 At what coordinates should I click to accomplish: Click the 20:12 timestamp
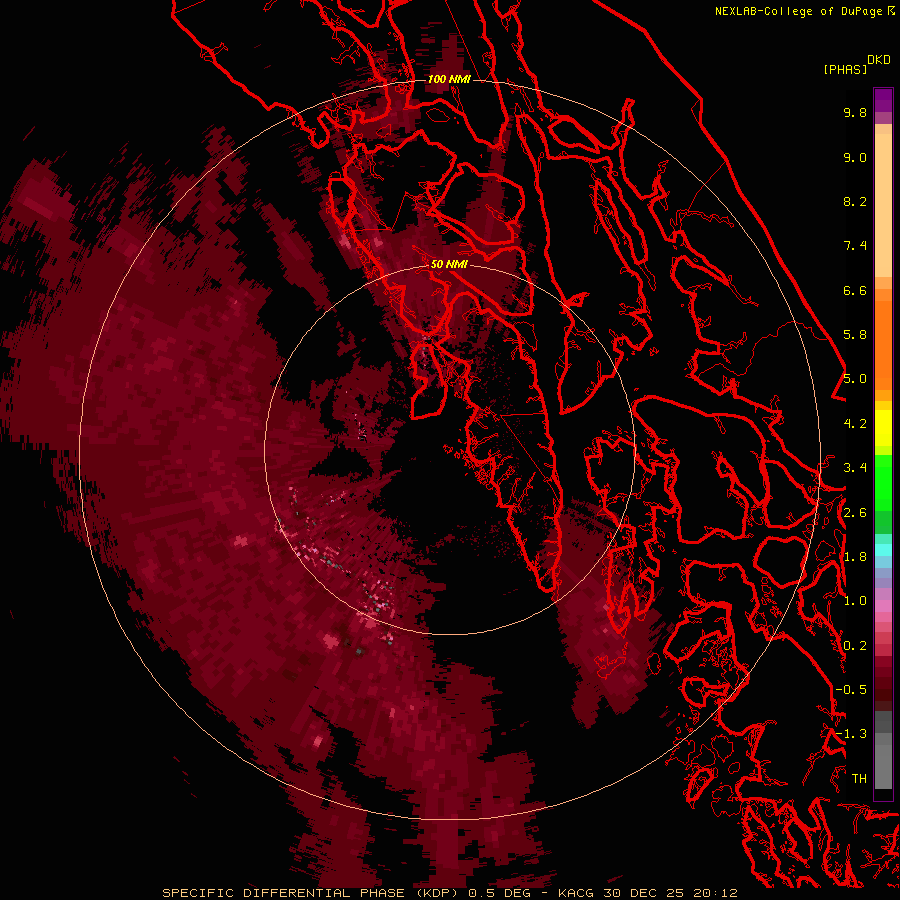tap(715, 893)
